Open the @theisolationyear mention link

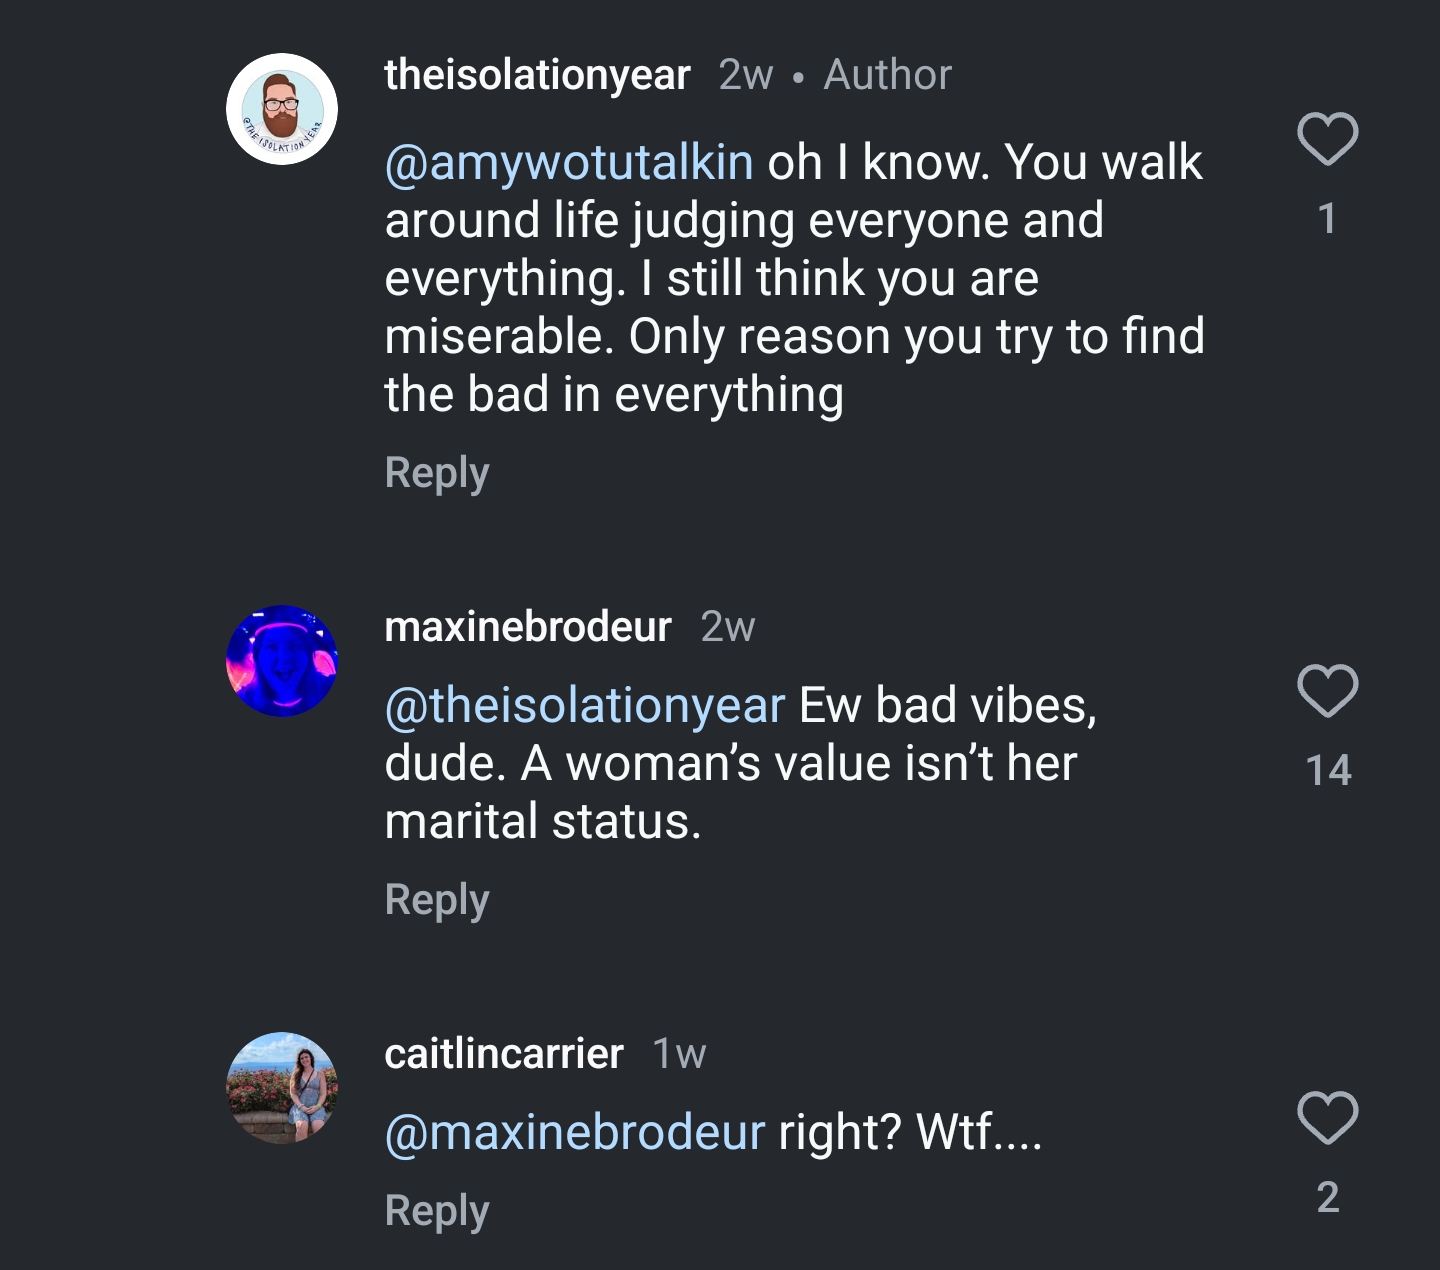tap(585, 706)
